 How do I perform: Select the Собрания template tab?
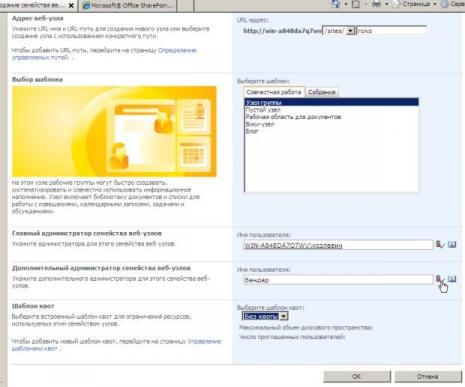[322, 92]
